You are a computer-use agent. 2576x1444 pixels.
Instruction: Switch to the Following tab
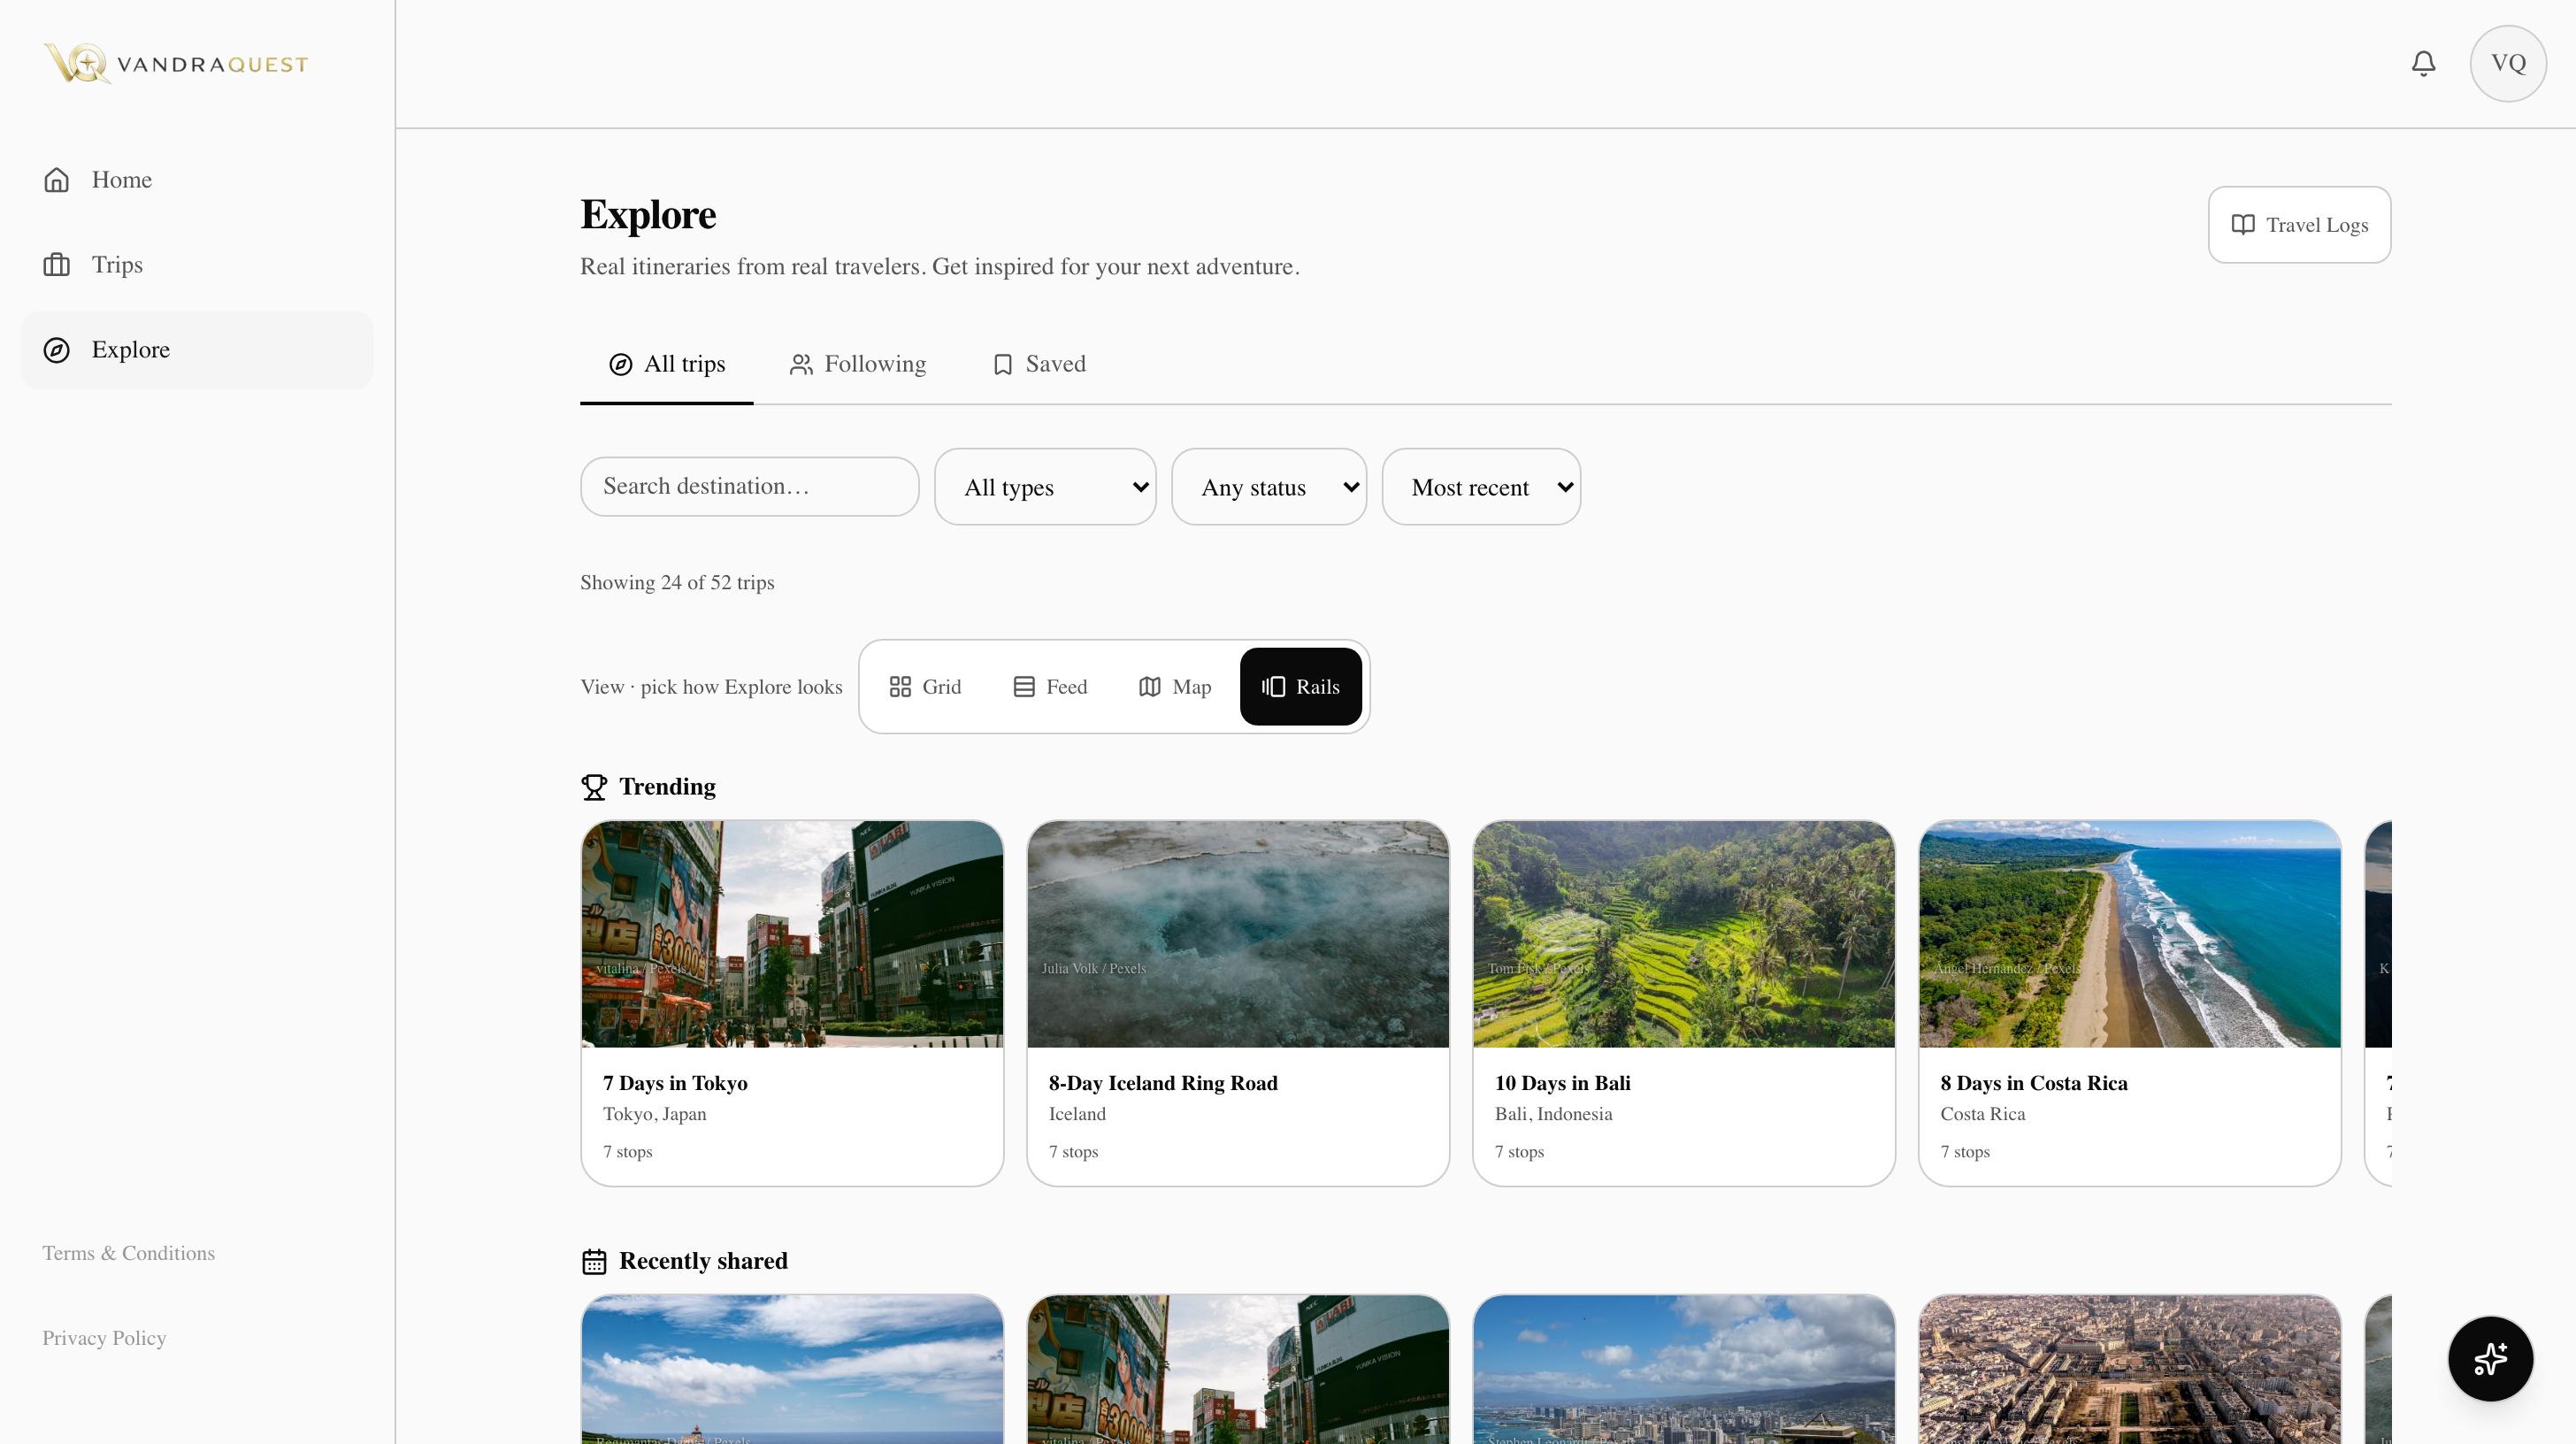coord(857,364)
